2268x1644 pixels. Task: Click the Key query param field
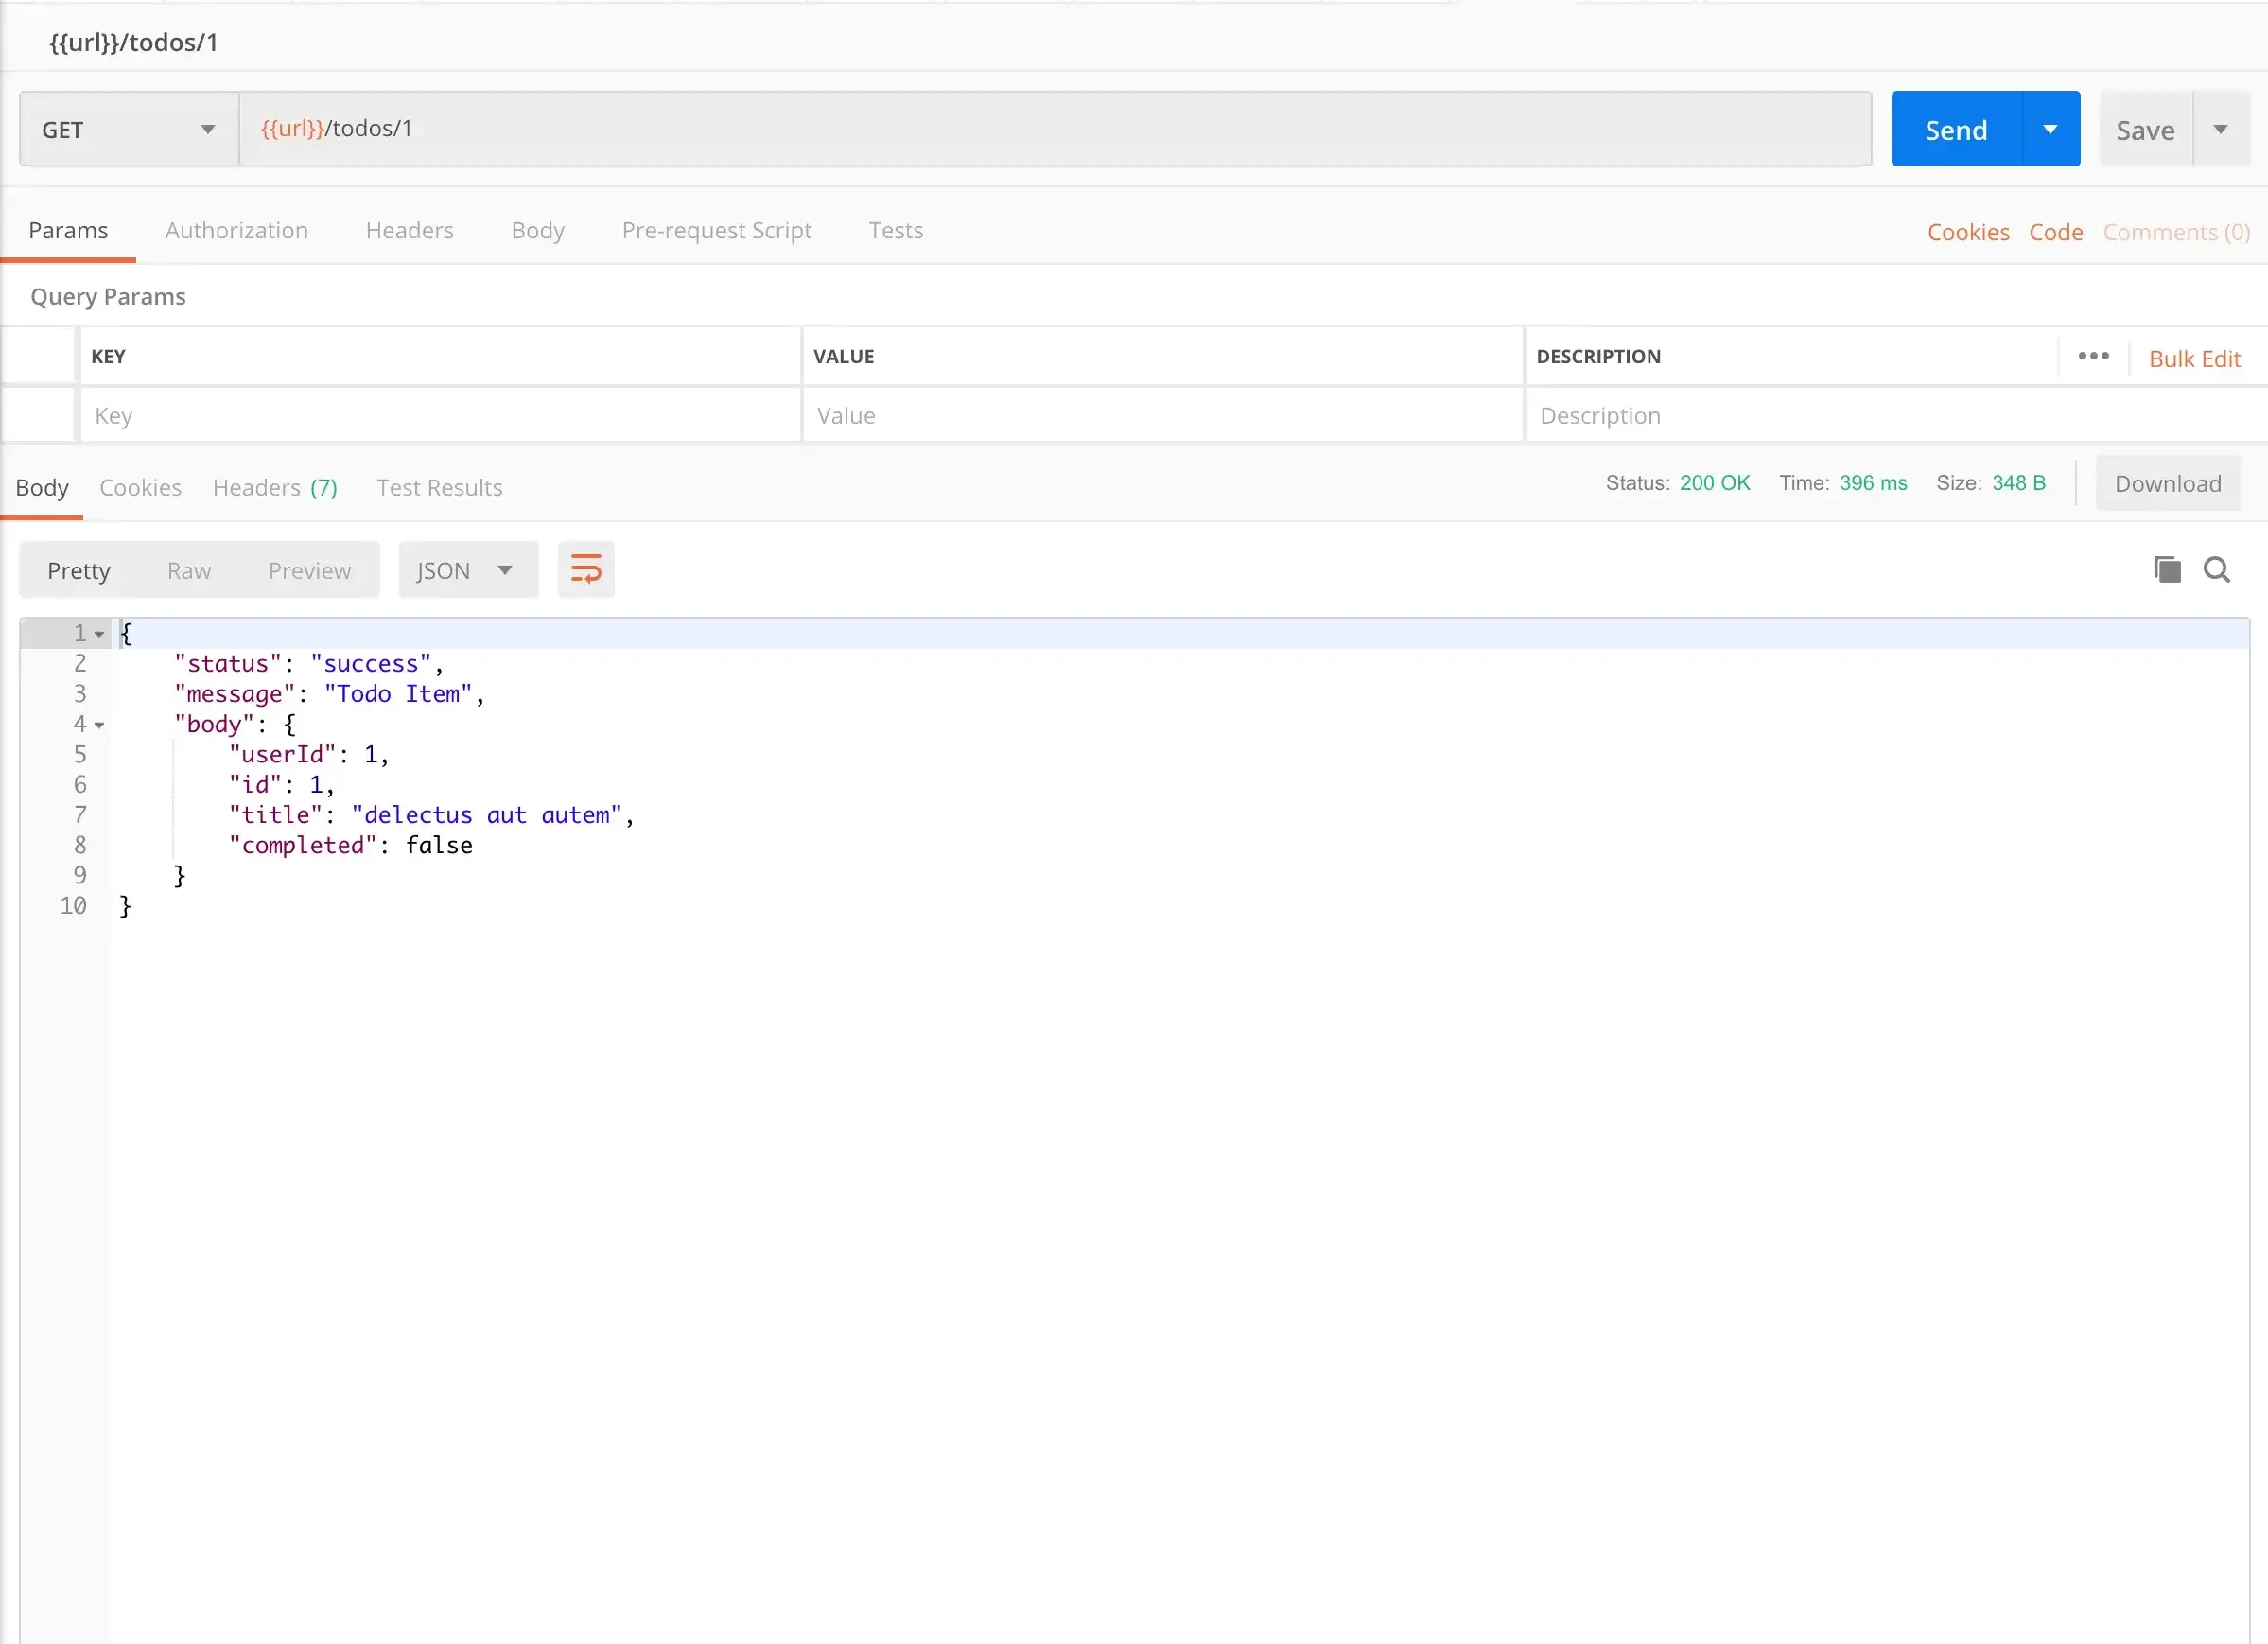[440, 415]
